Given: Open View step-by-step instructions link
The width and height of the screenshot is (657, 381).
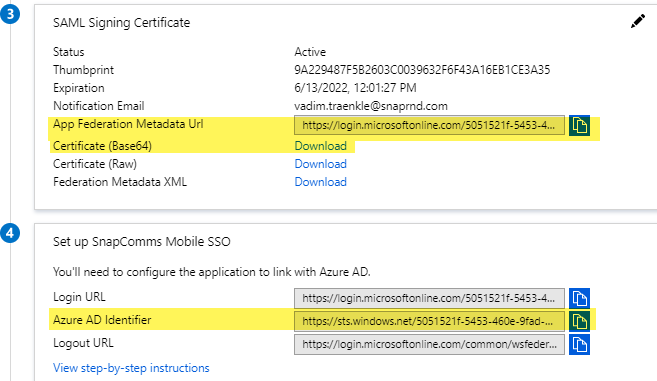Looking at the screenshot, I should pyautogui.click(x=131, y=368).
